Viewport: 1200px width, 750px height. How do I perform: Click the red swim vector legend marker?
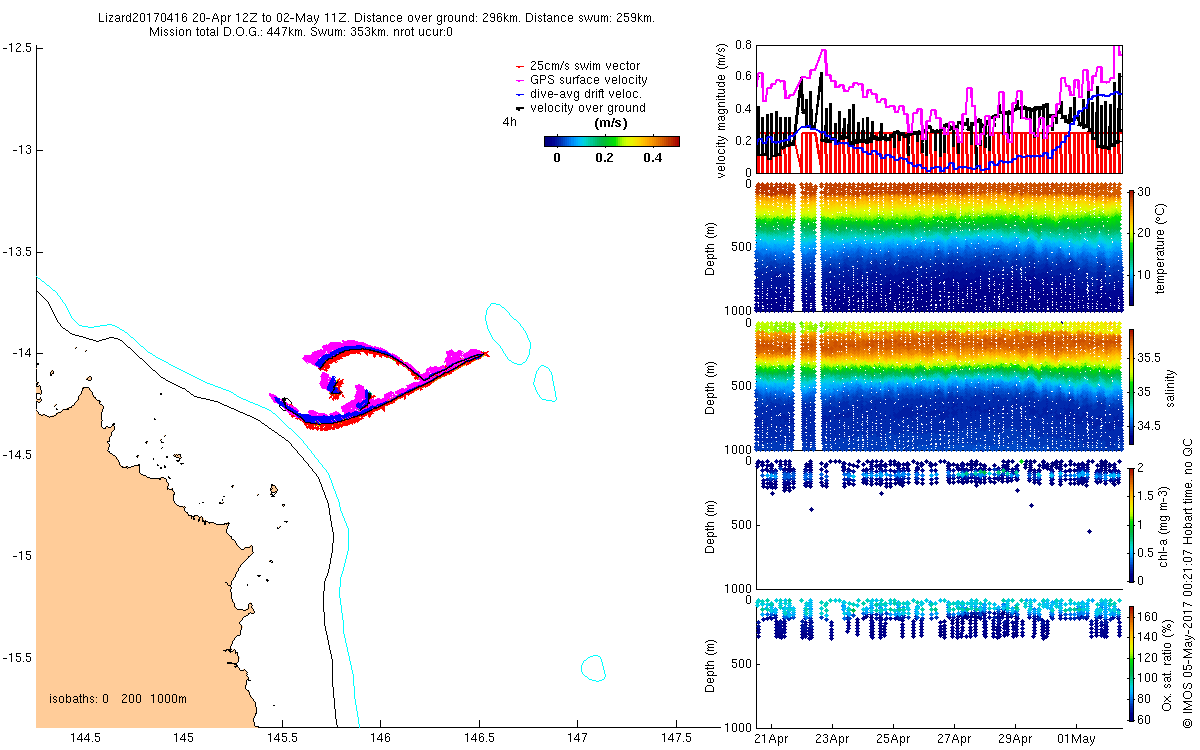click(518, 66)
